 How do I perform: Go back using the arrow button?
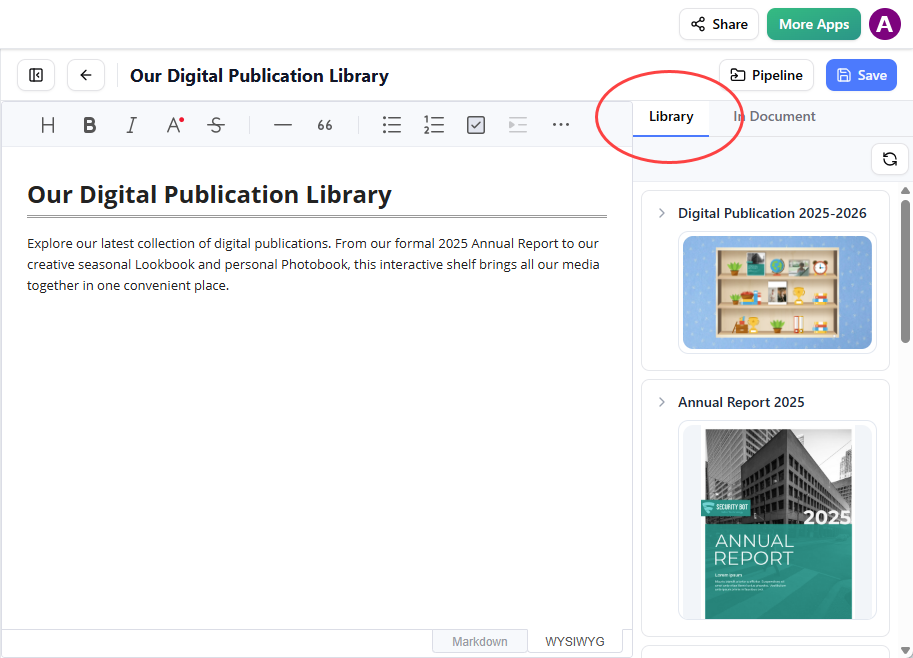click(86, 75)
